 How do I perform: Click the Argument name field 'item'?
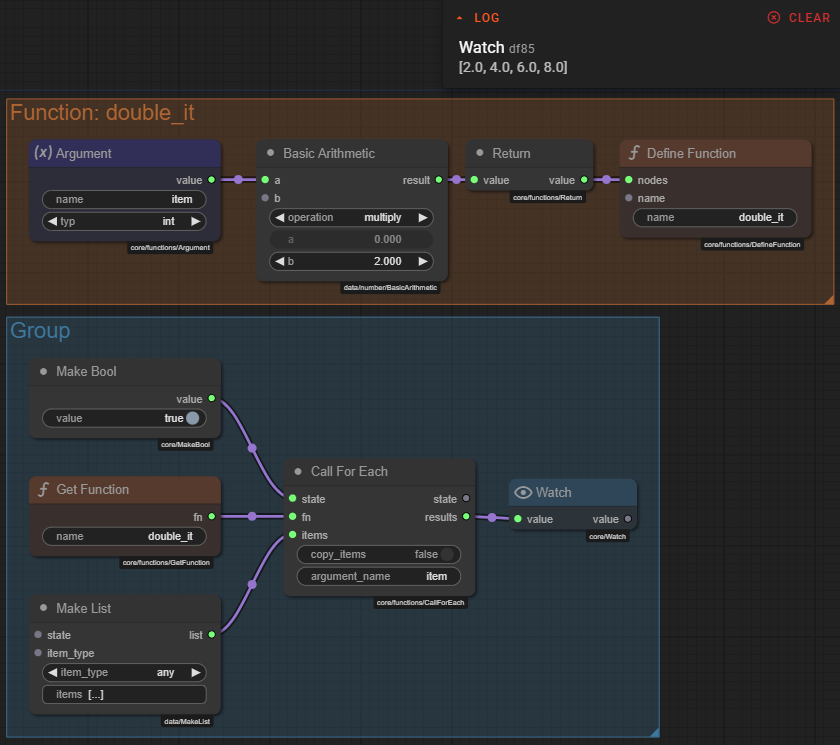[x=124, y=199]
